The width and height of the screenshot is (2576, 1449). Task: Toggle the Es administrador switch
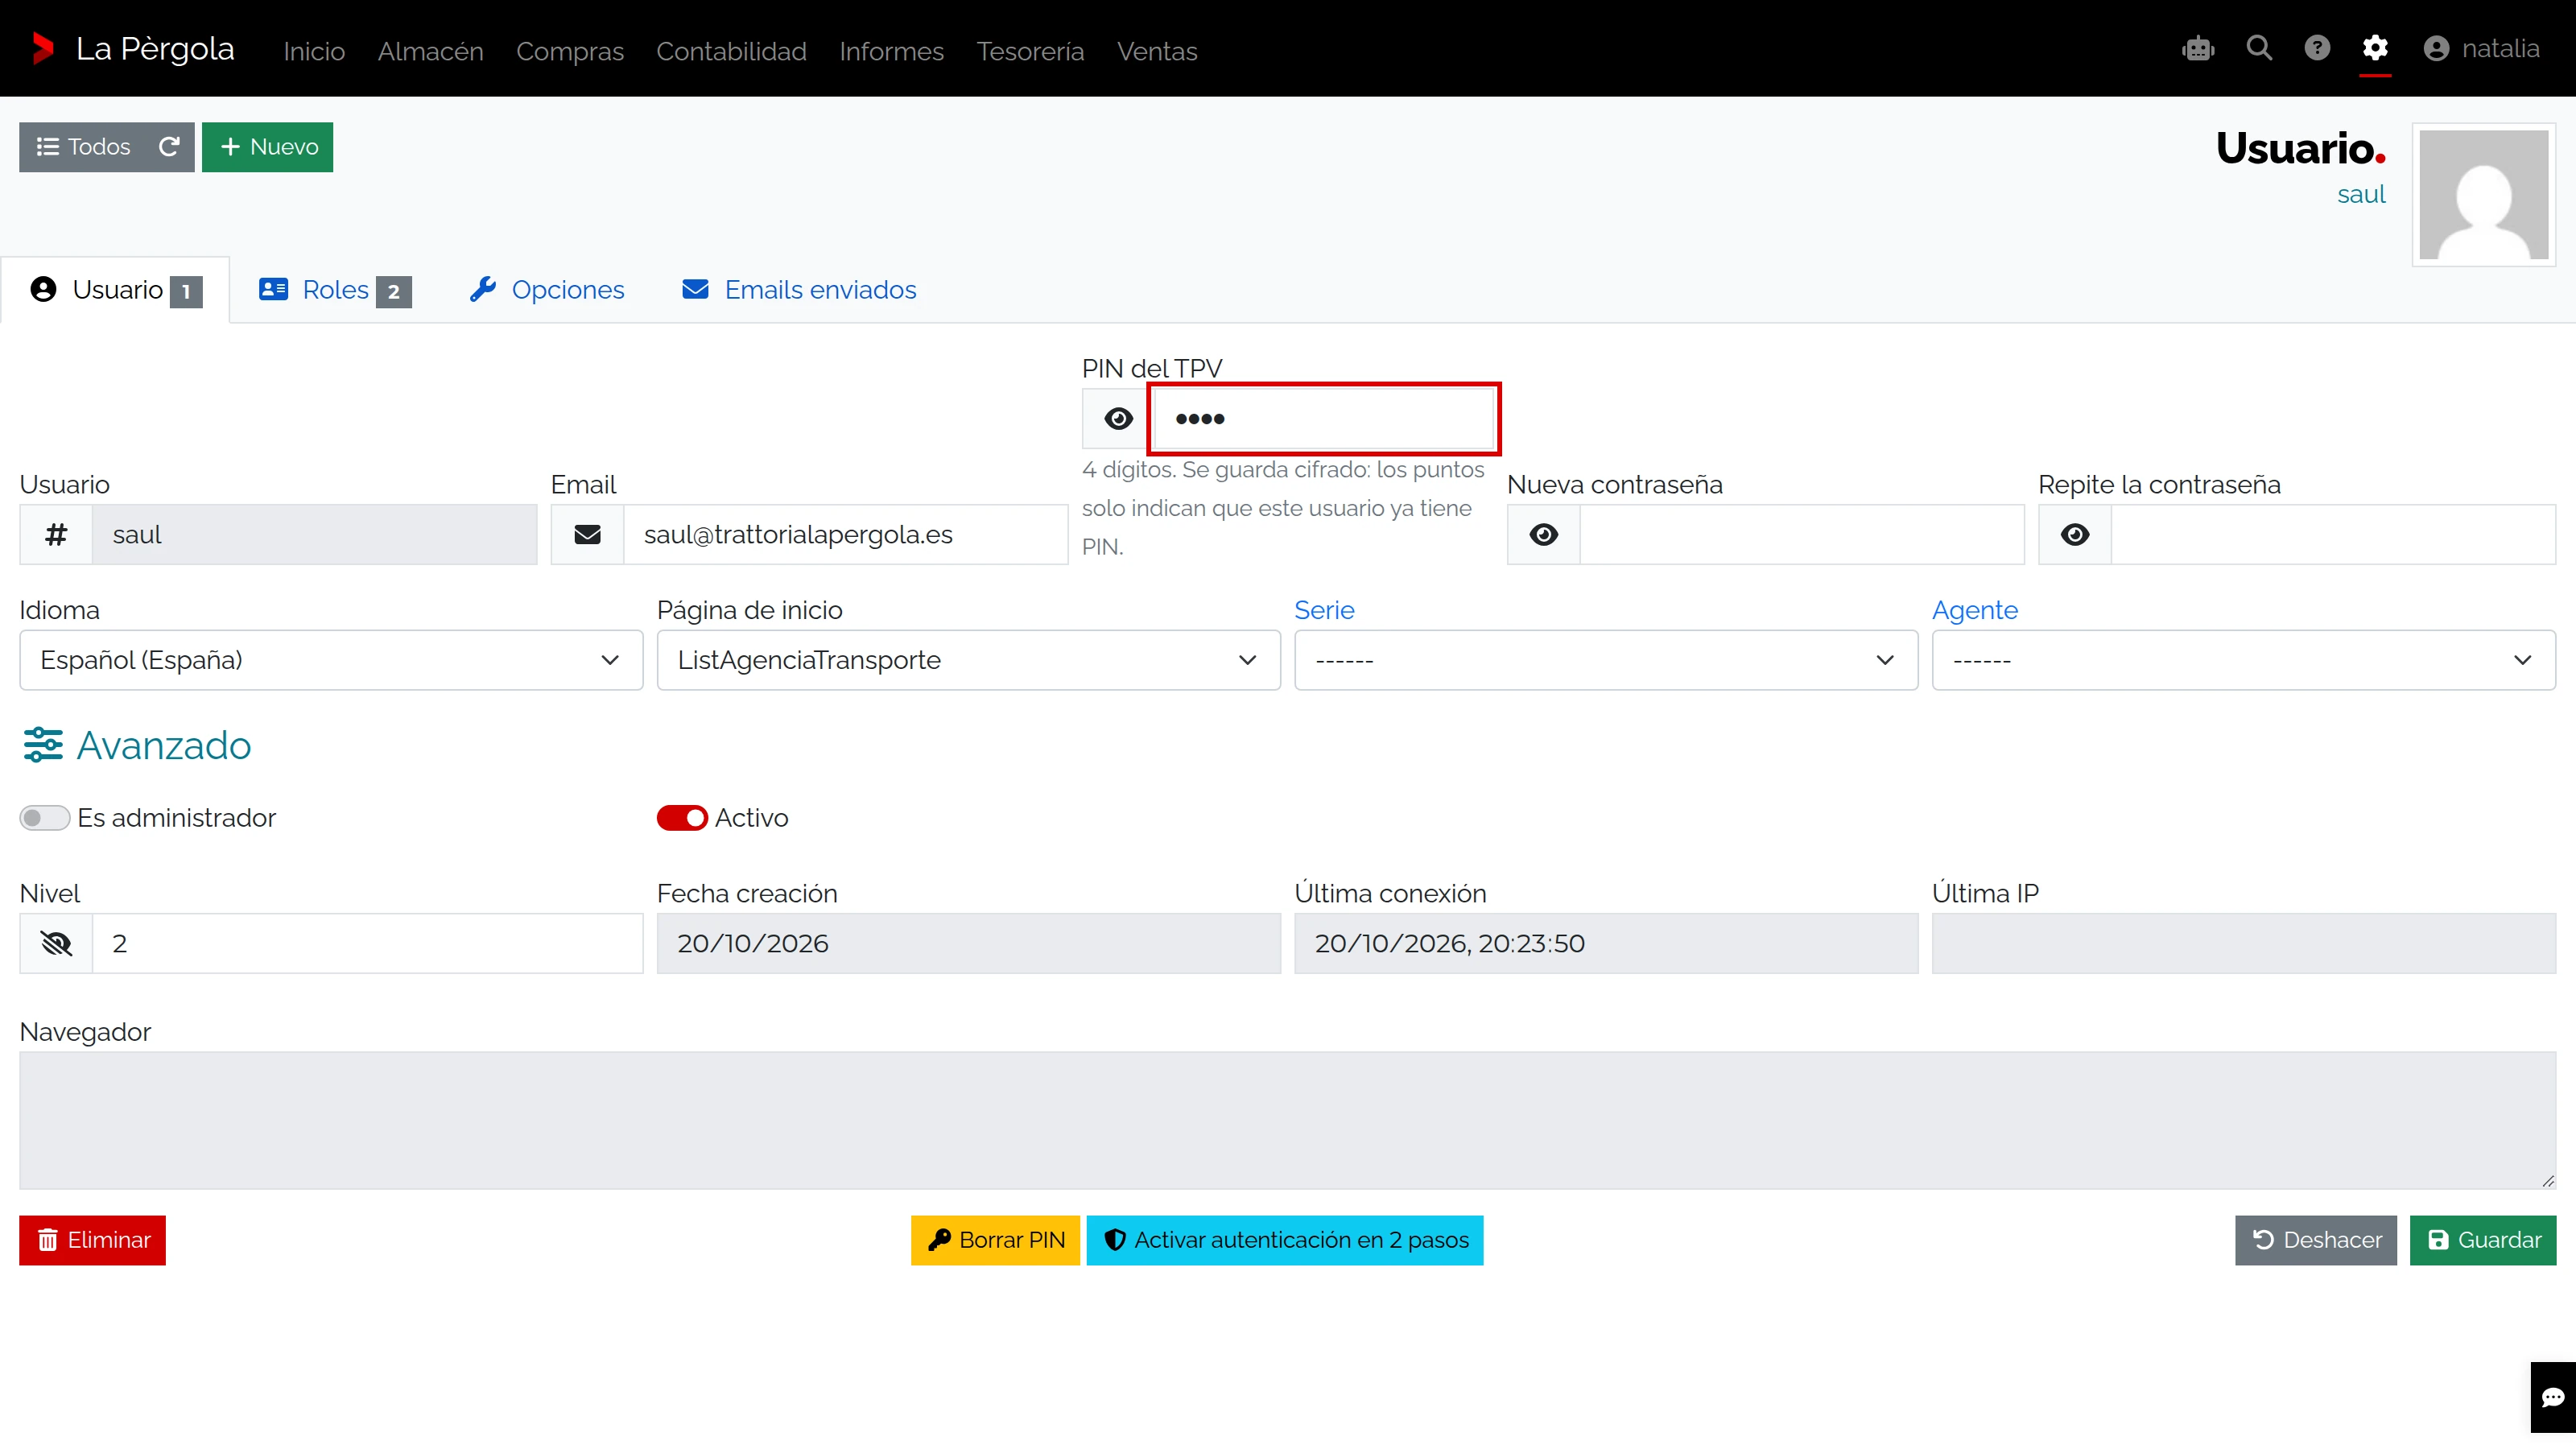[x=44, y=818]
